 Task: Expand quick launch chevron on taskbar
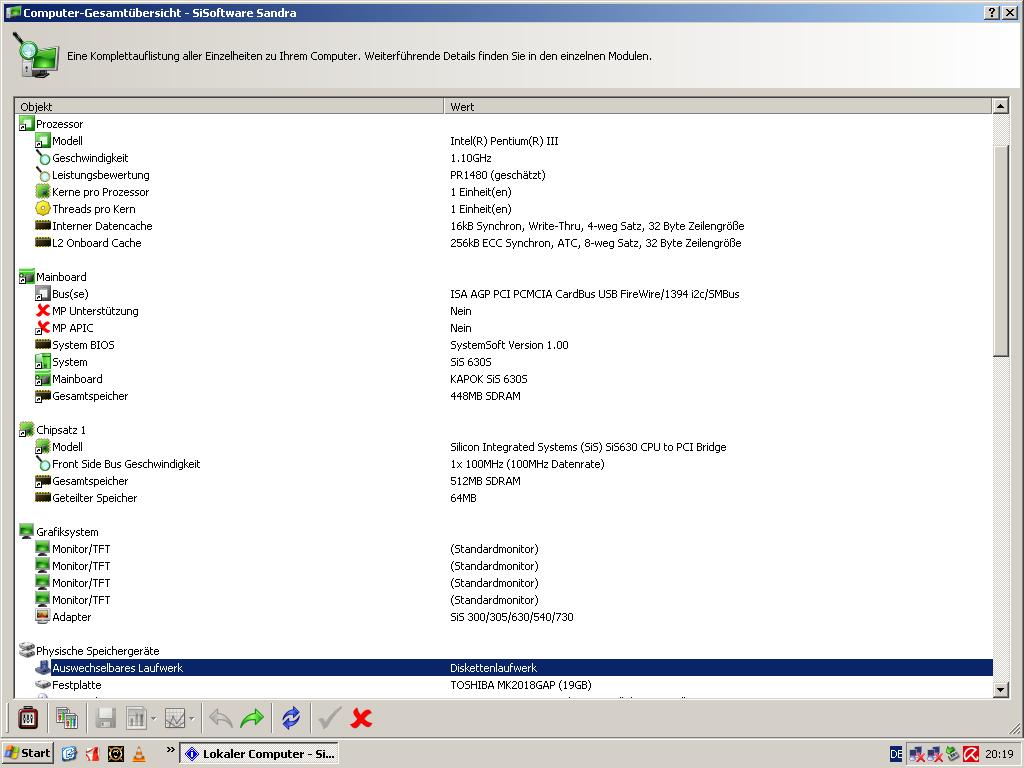pos(170,749)
